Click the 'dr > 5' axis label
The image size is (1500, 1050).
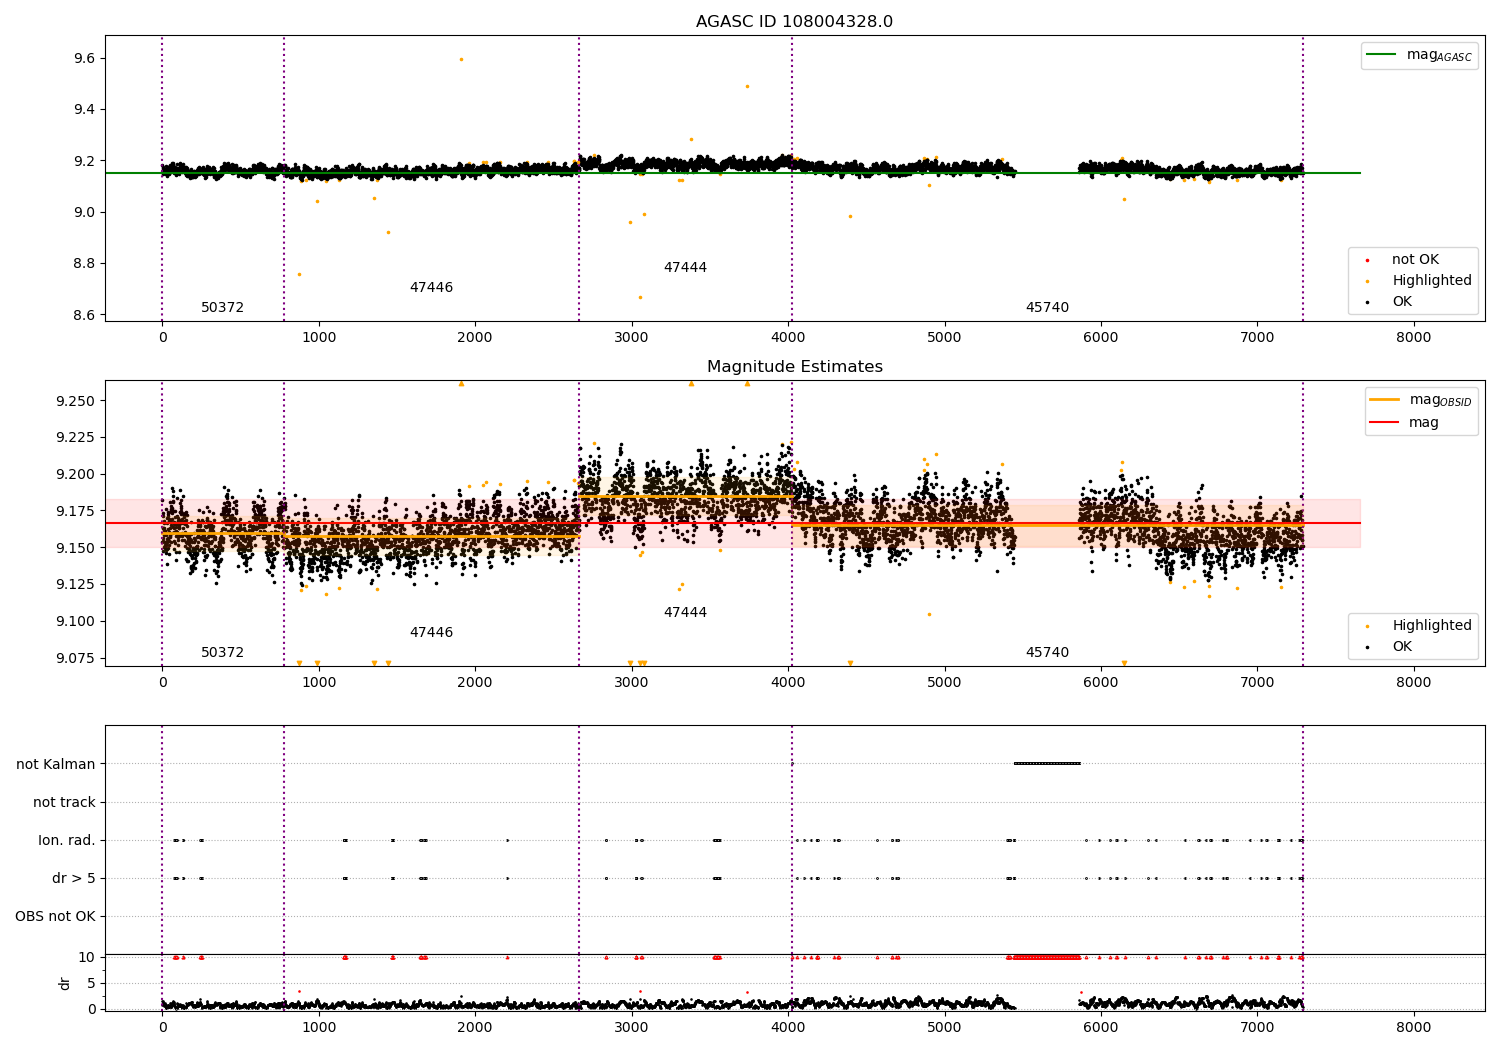[x=74, y=878]
